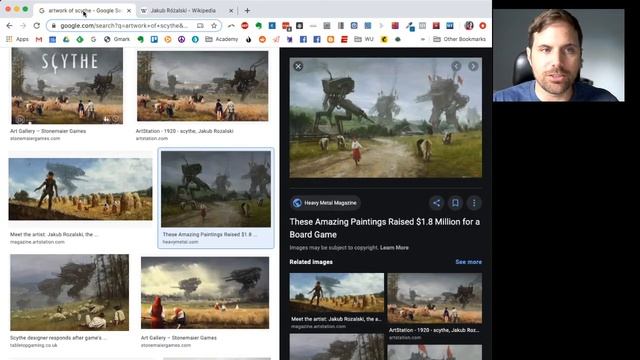This screenshot has width=640, height=360.
Task: Click the yellow C circle bookmark
Action: click(x=384, y=39)
